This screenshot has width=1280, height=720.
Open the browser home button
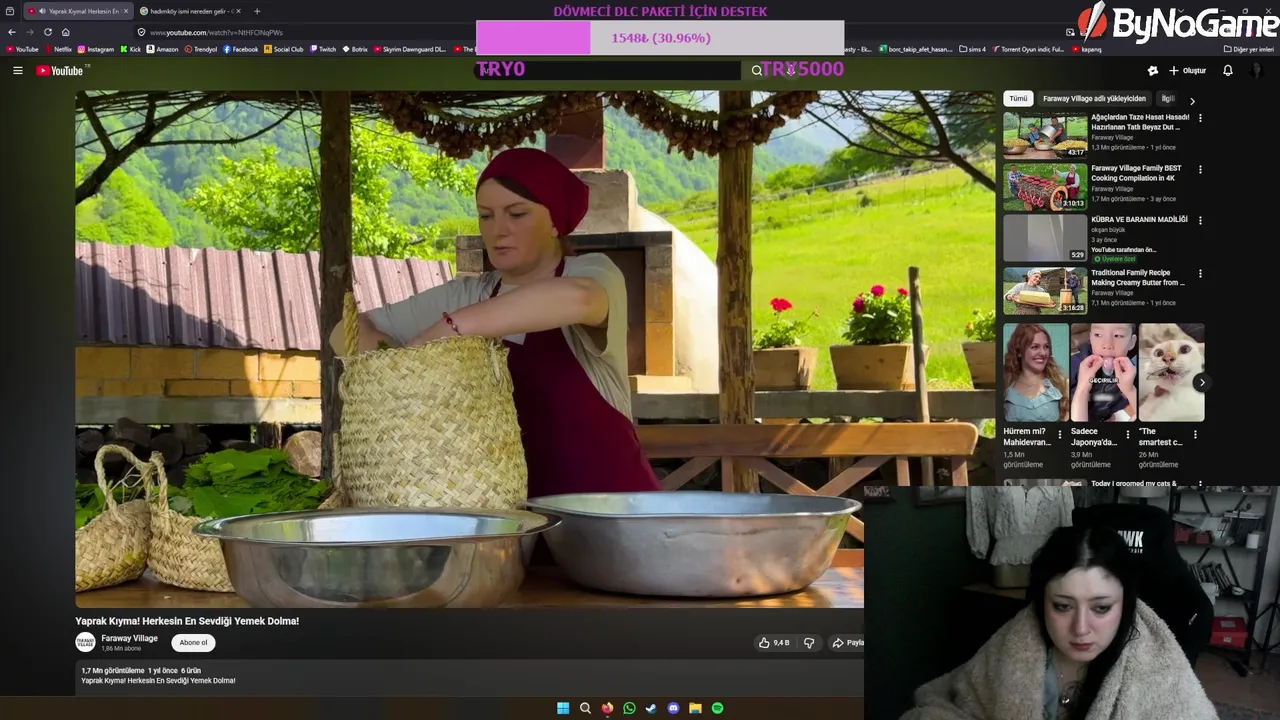pos(66,32)
